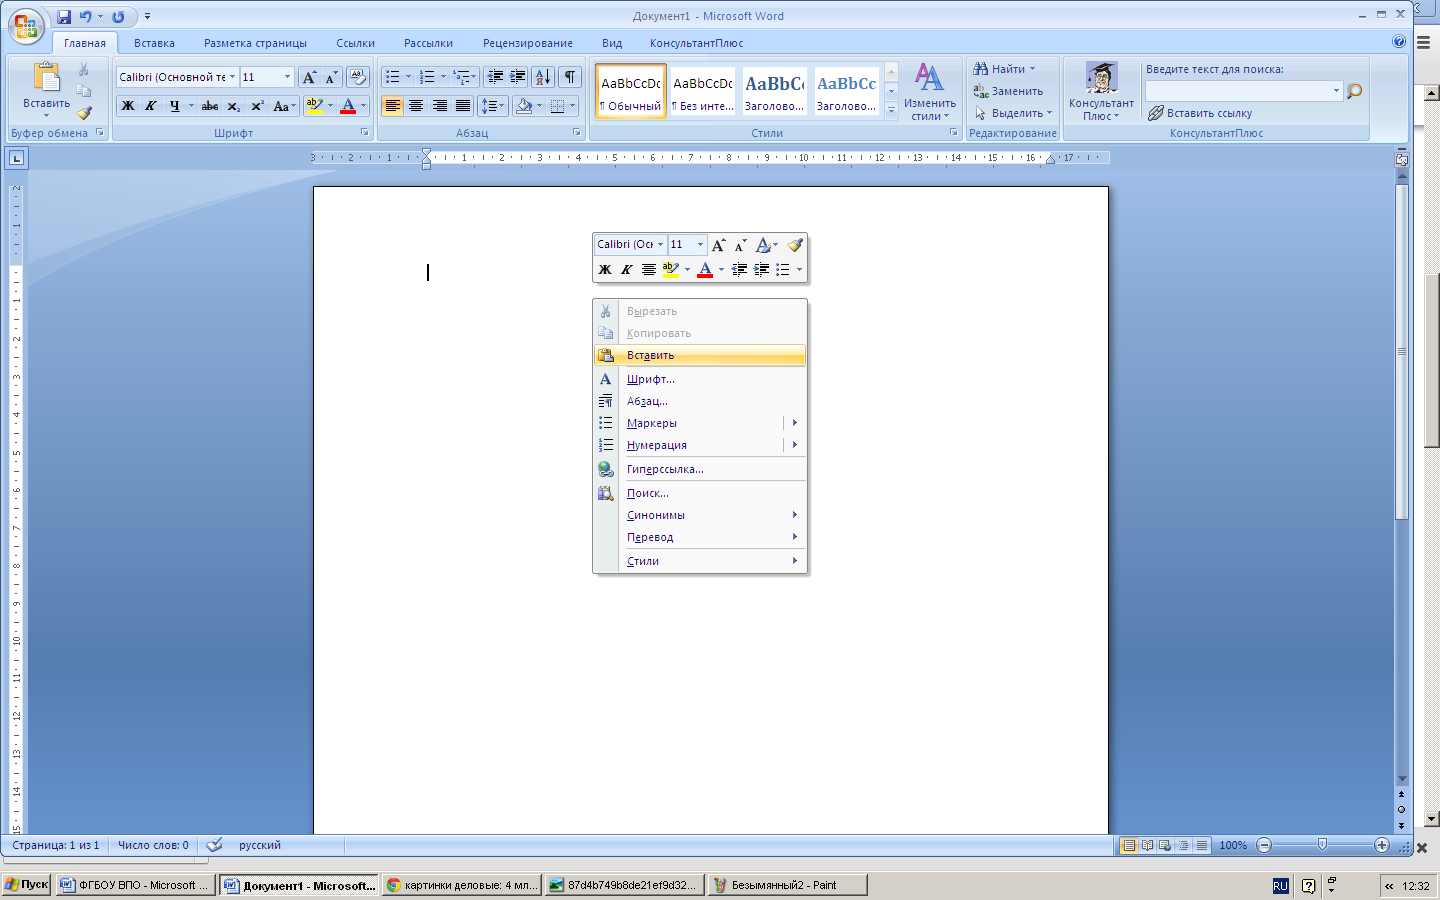Open ribbon font size dropdown

coord(287,77)
